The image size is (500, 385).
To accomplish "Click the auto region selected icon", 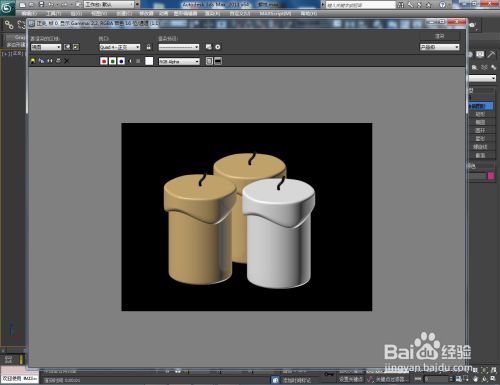I will coord(76,47).
